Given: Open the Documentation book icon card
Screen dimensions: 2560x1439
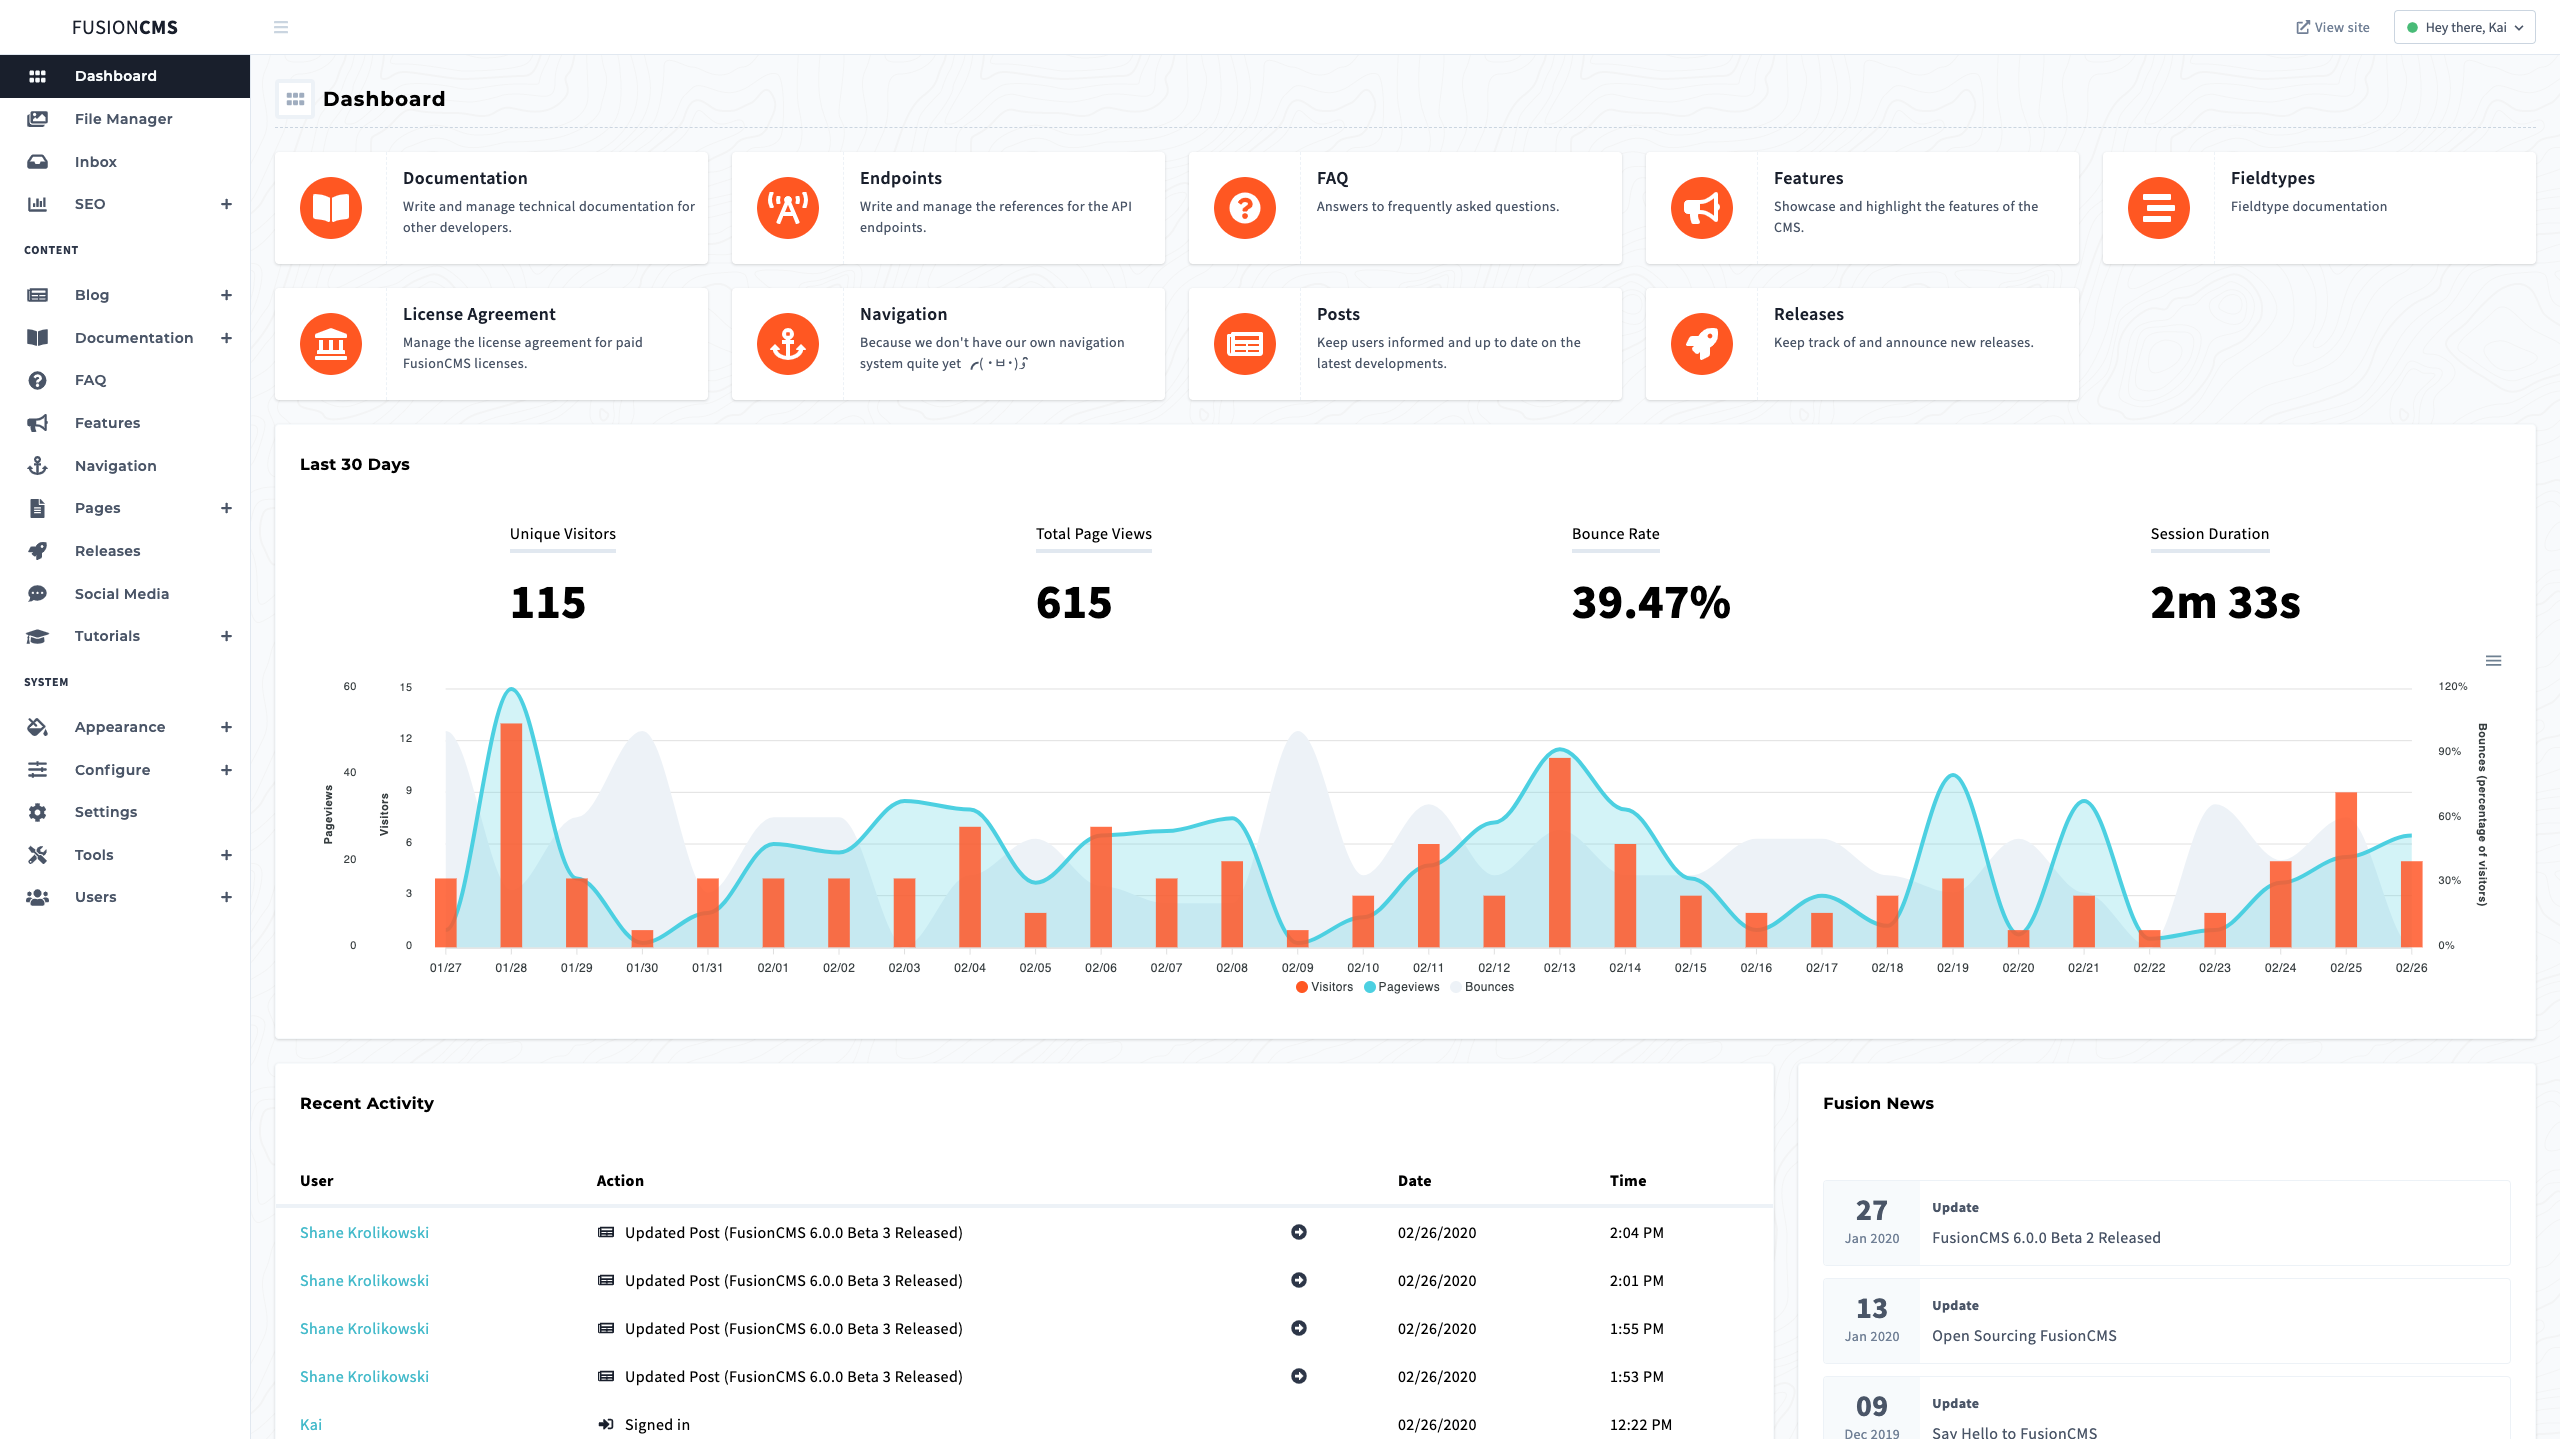Looking at the screenshot, I should coord(331,208).
